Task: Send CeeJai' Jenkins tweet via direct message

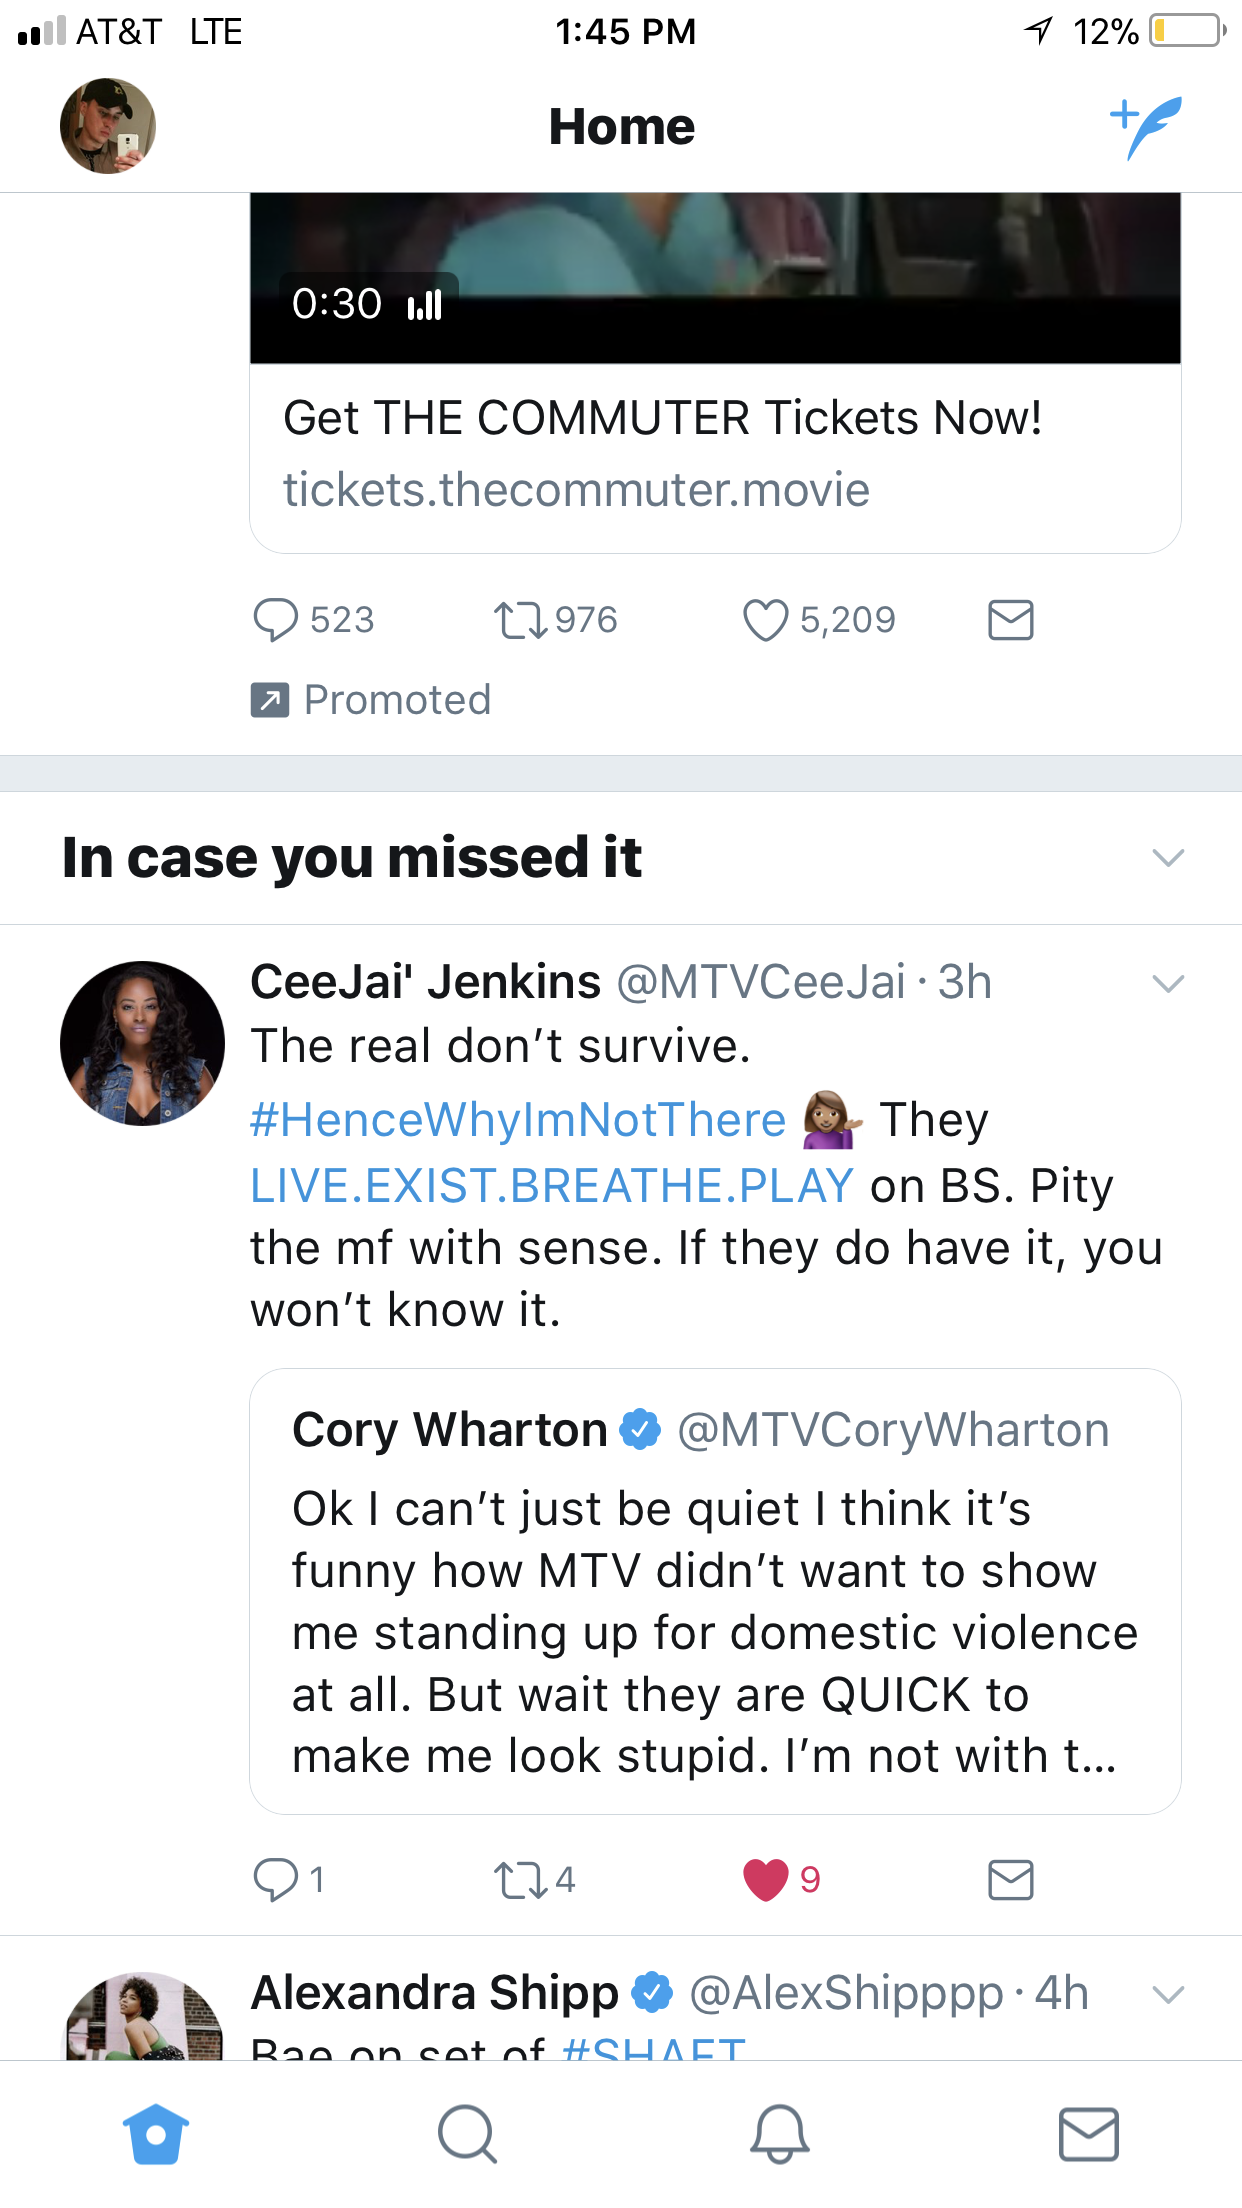Action: 1011,1880
